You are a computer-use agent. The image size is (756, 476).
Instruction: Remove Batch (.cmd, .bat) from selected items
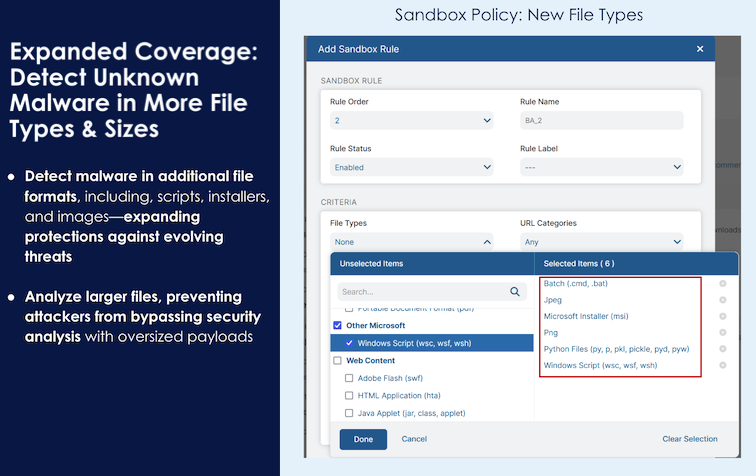(723, 284)
